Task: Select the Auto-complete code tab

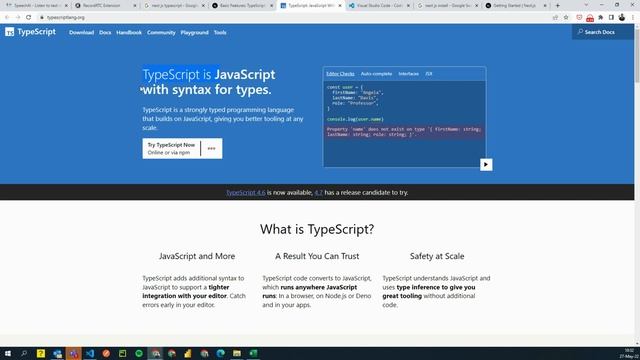Action: 376,74
